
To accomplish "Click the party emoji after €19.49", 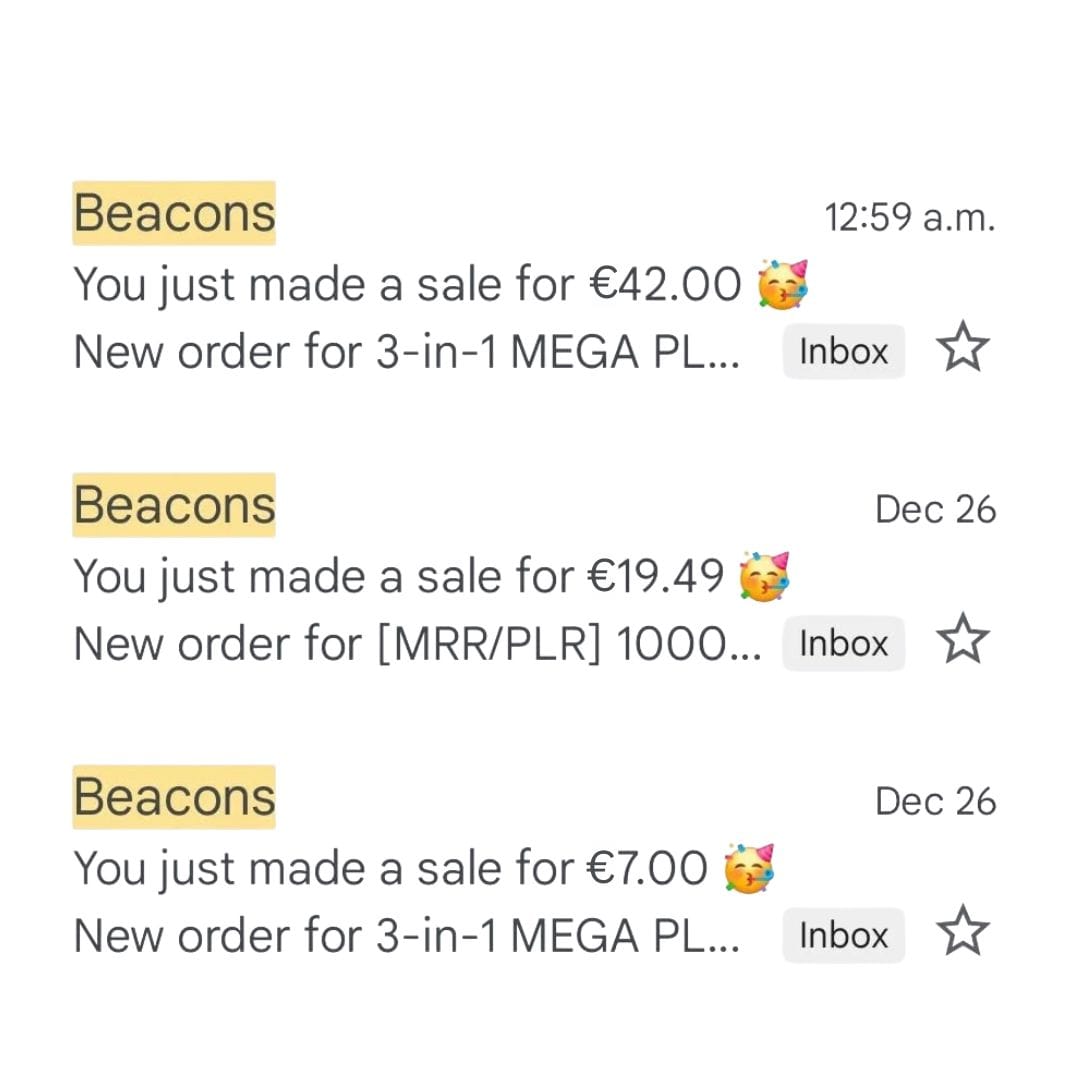I will (764, 576).
